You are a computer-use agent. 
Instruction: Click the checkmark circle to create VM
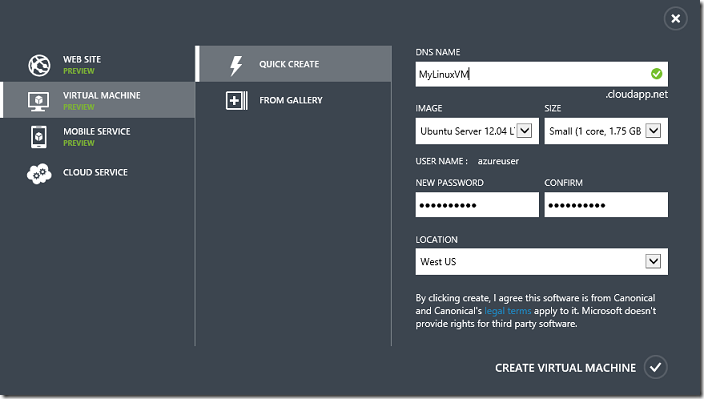point(656,367)
